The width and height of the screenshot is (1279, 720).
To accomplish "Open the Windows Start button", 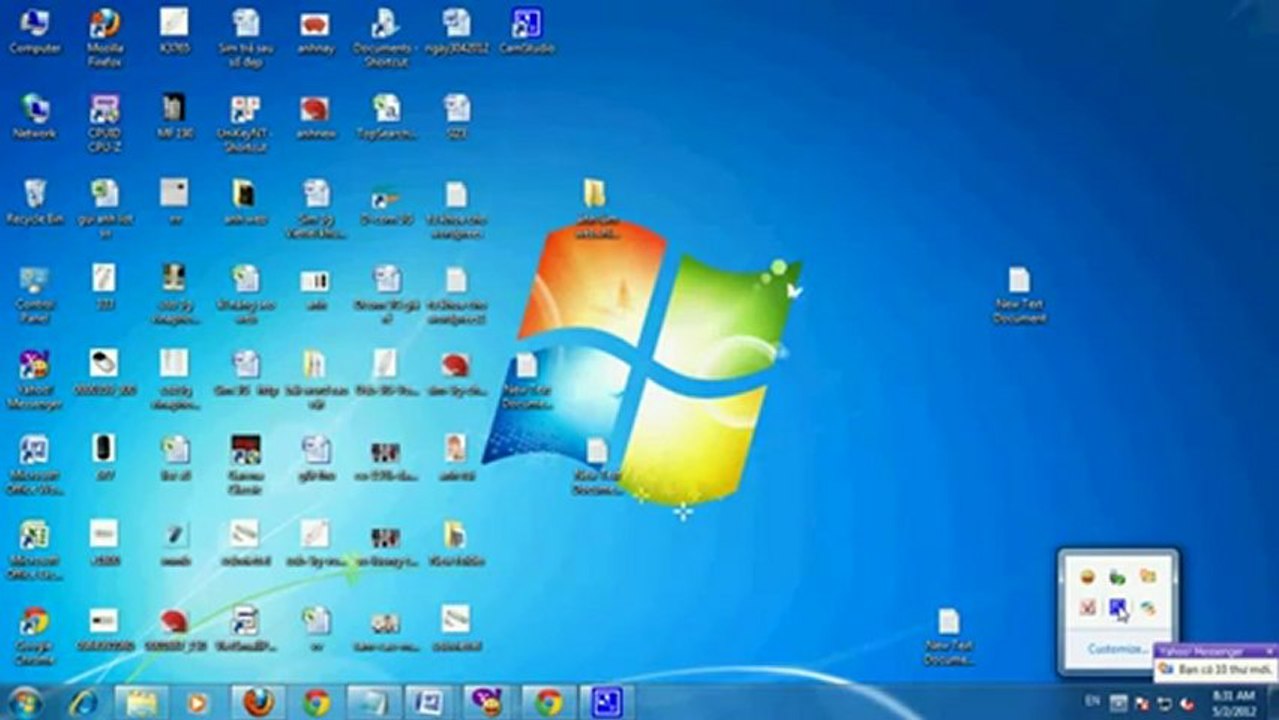I will click(x=25, y=703).
